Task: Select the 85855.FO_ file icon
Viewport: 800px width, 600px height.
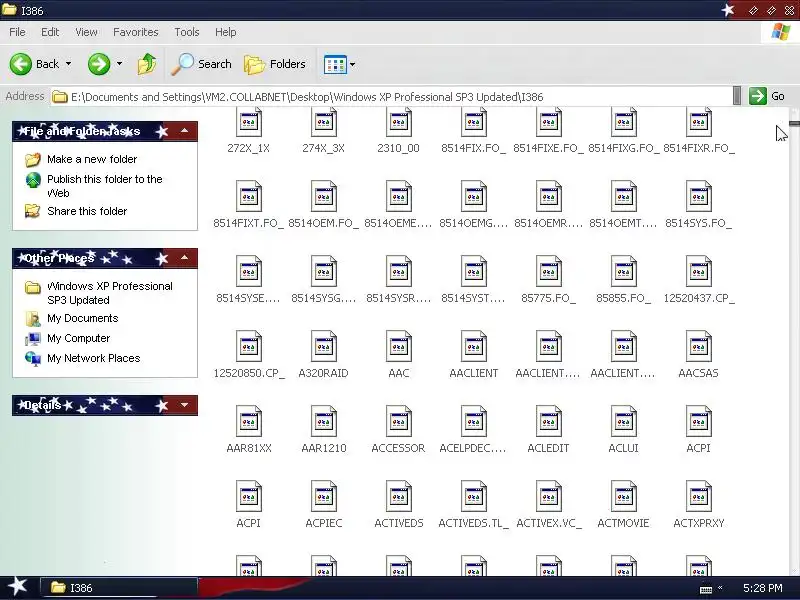Action: point(623,271)
